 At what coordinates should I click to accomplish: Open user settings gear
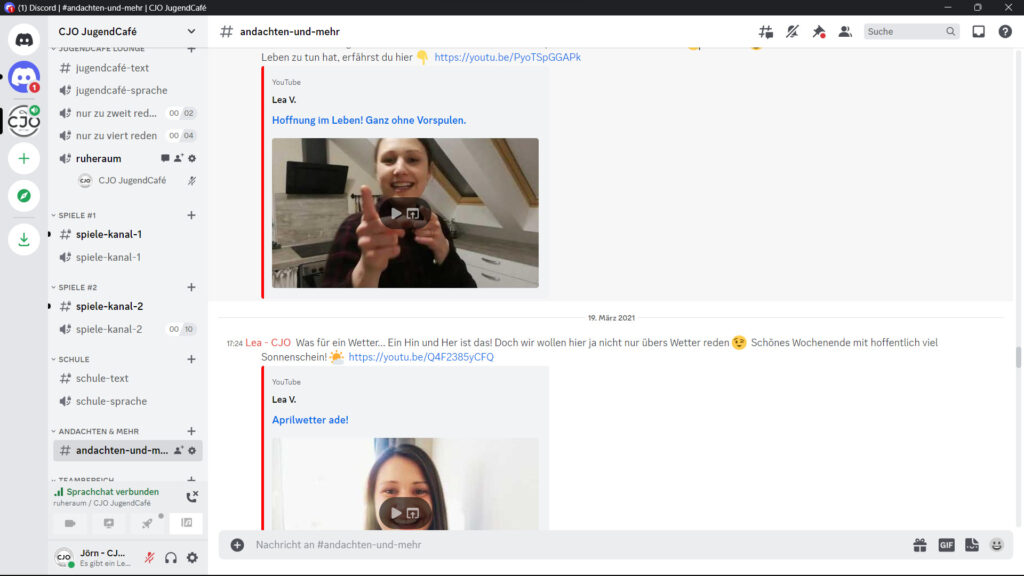(192, 558)
